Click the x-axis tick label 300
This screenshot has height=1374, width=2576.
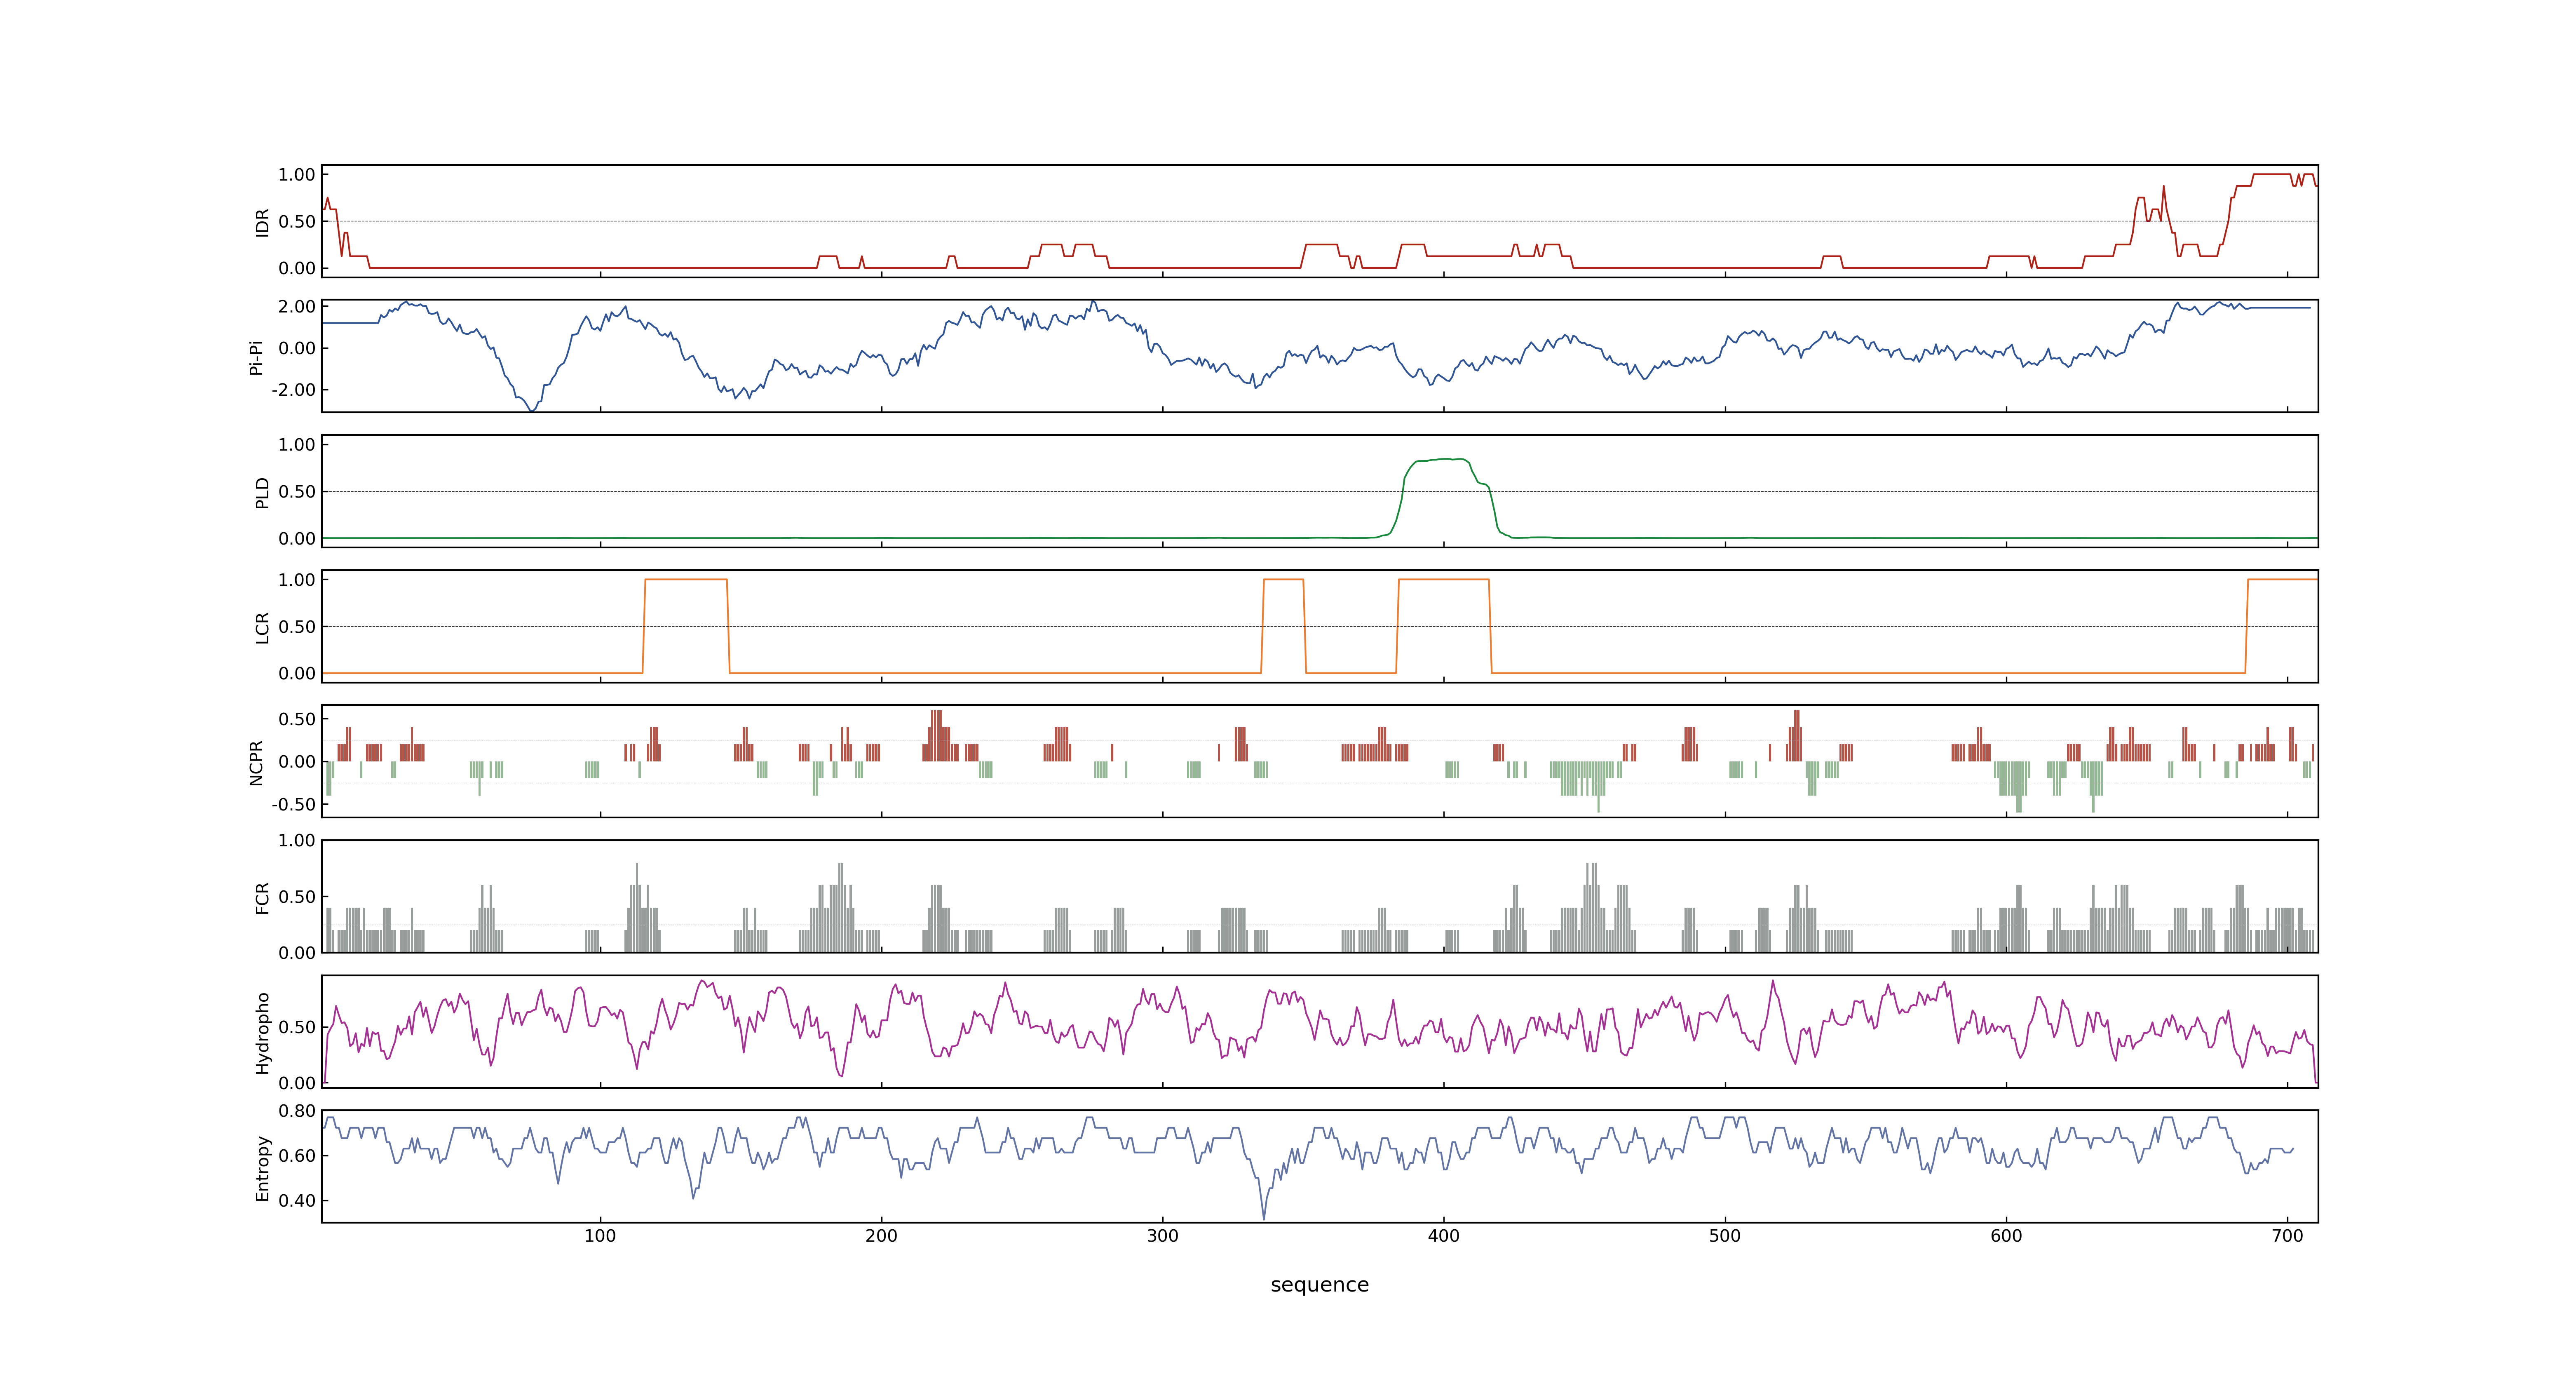point(1162,1236)
